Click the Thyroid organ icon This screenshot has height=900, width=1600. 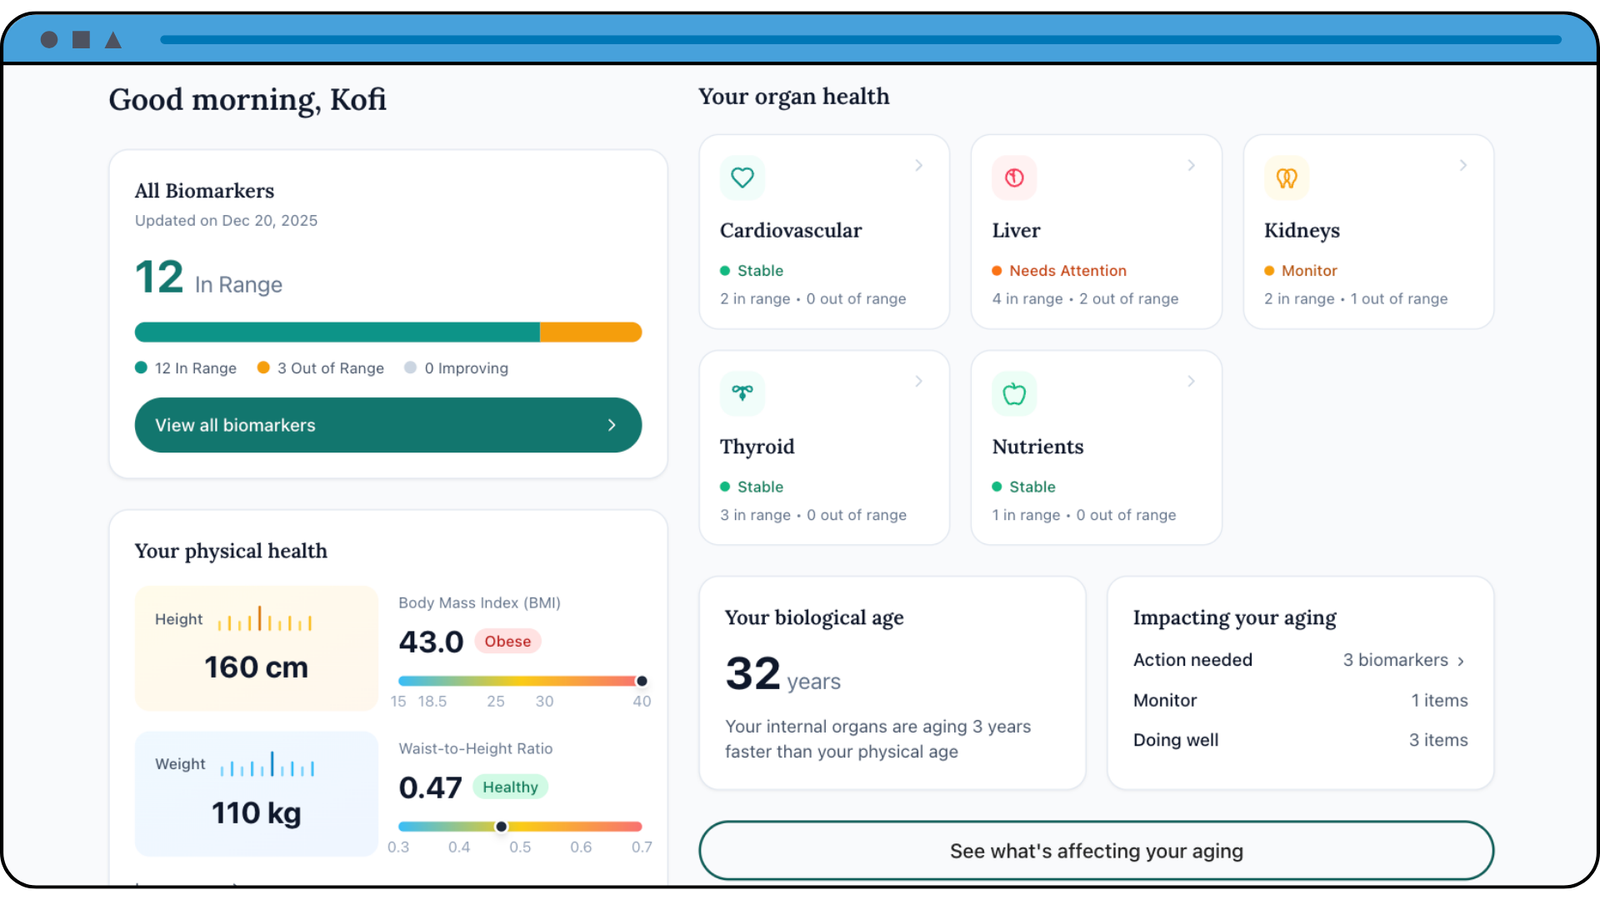[742, 393]
